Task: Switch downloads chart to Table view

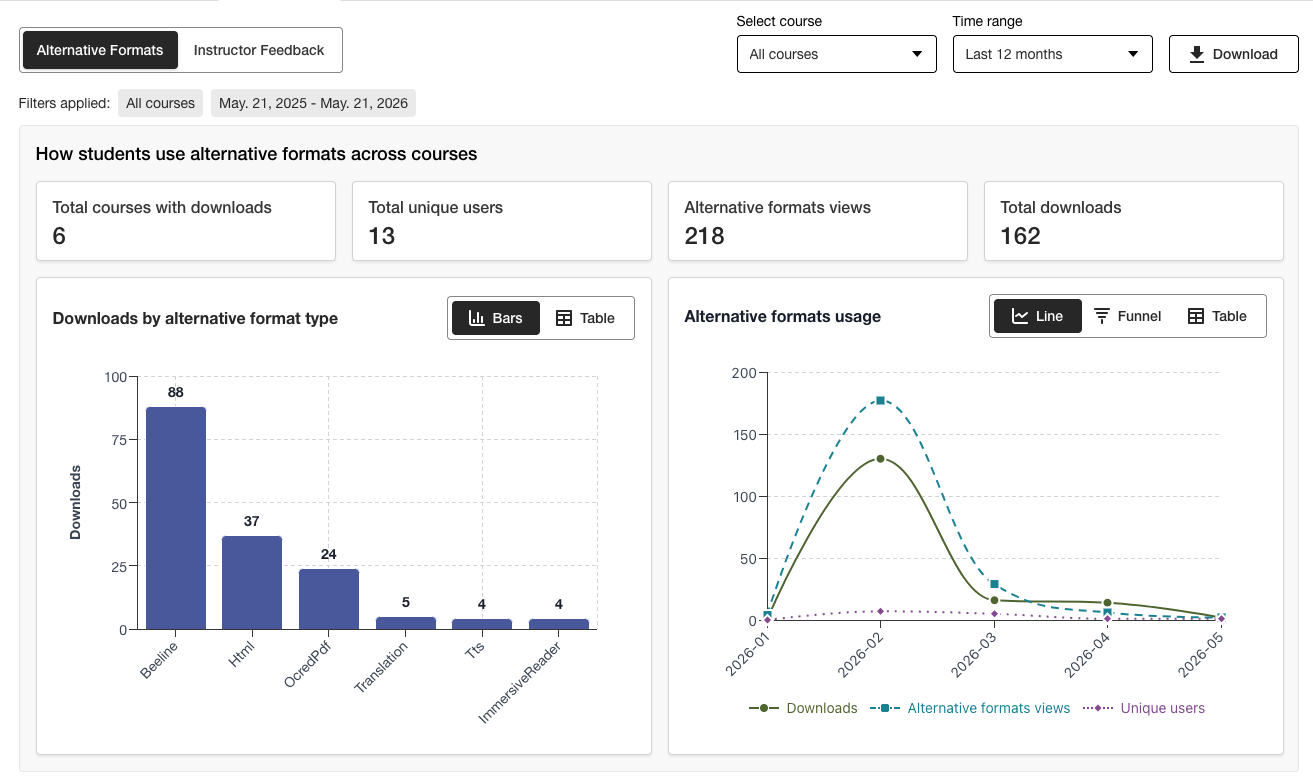Action: [585, 318]
